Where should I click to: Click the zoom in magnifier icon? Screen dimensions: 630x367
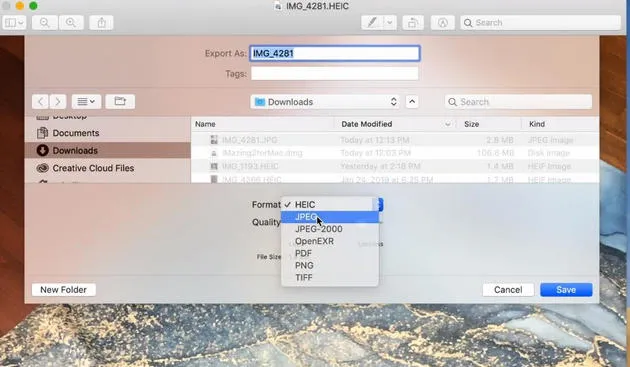coord(71,23)
